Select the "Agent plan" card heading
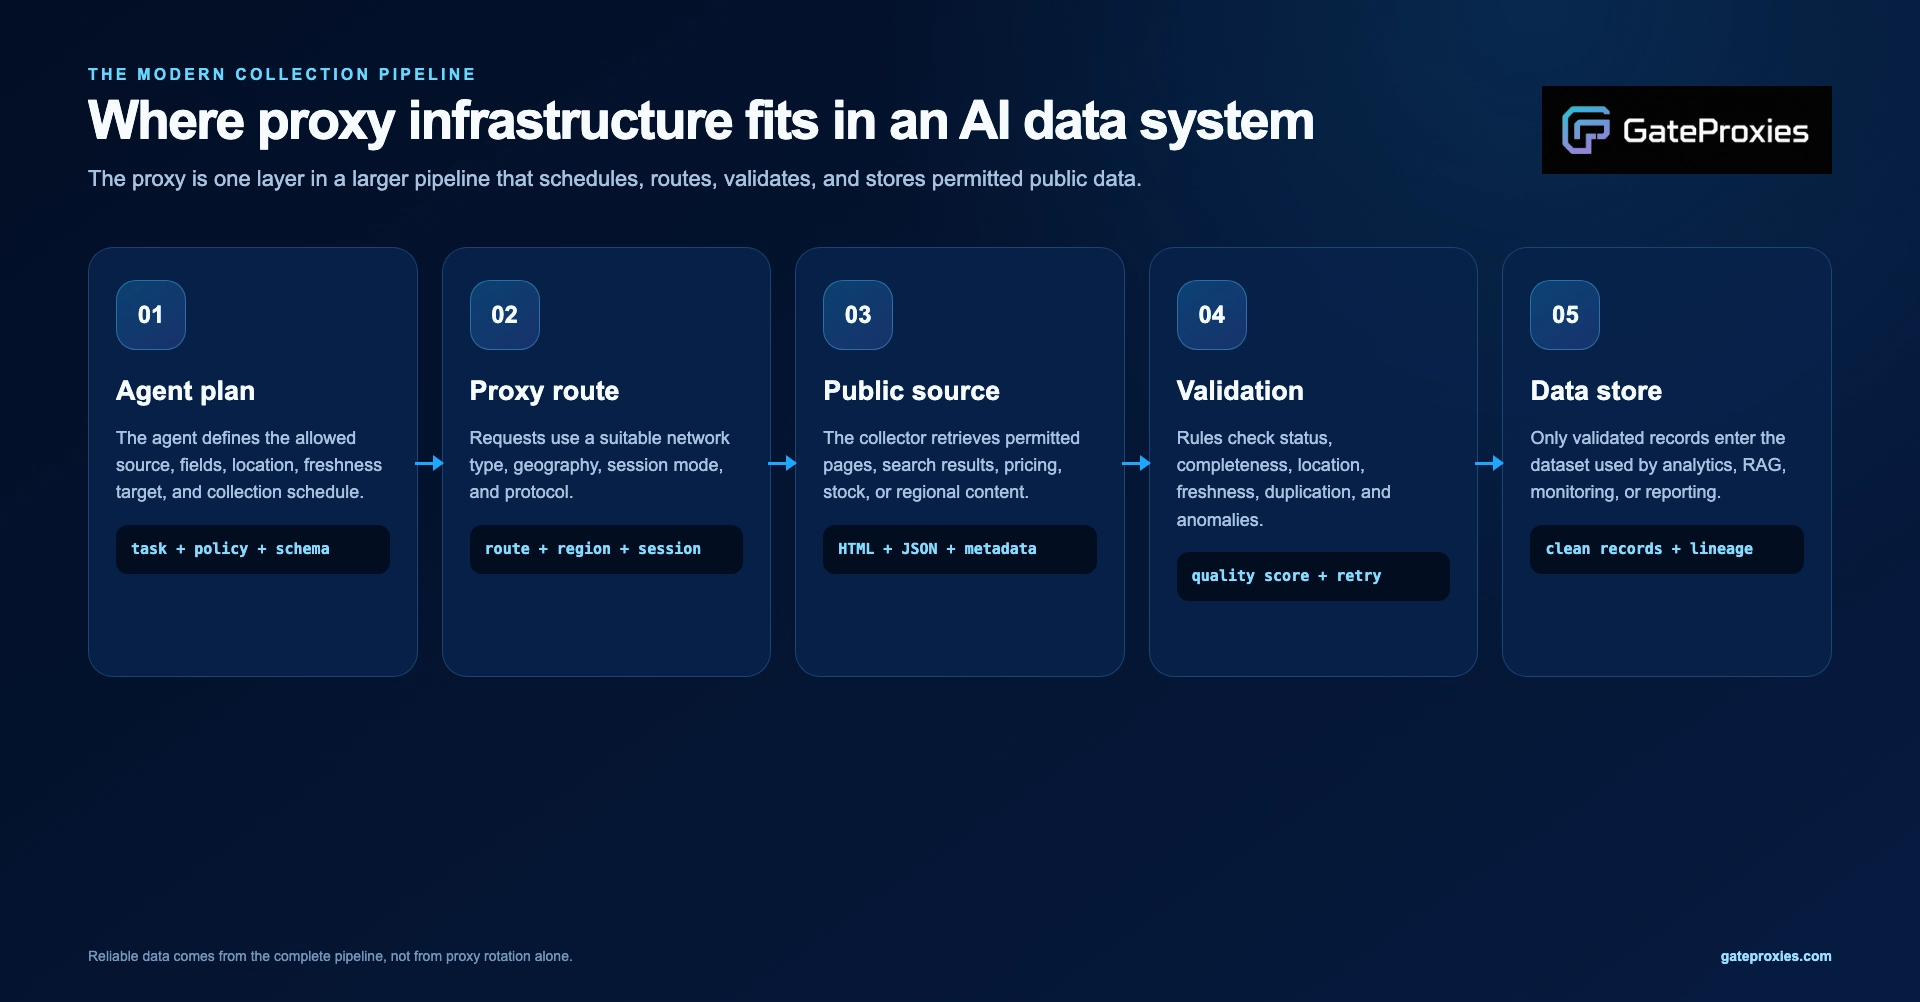The image size is (1920, 1002). [x=185, y=391]
